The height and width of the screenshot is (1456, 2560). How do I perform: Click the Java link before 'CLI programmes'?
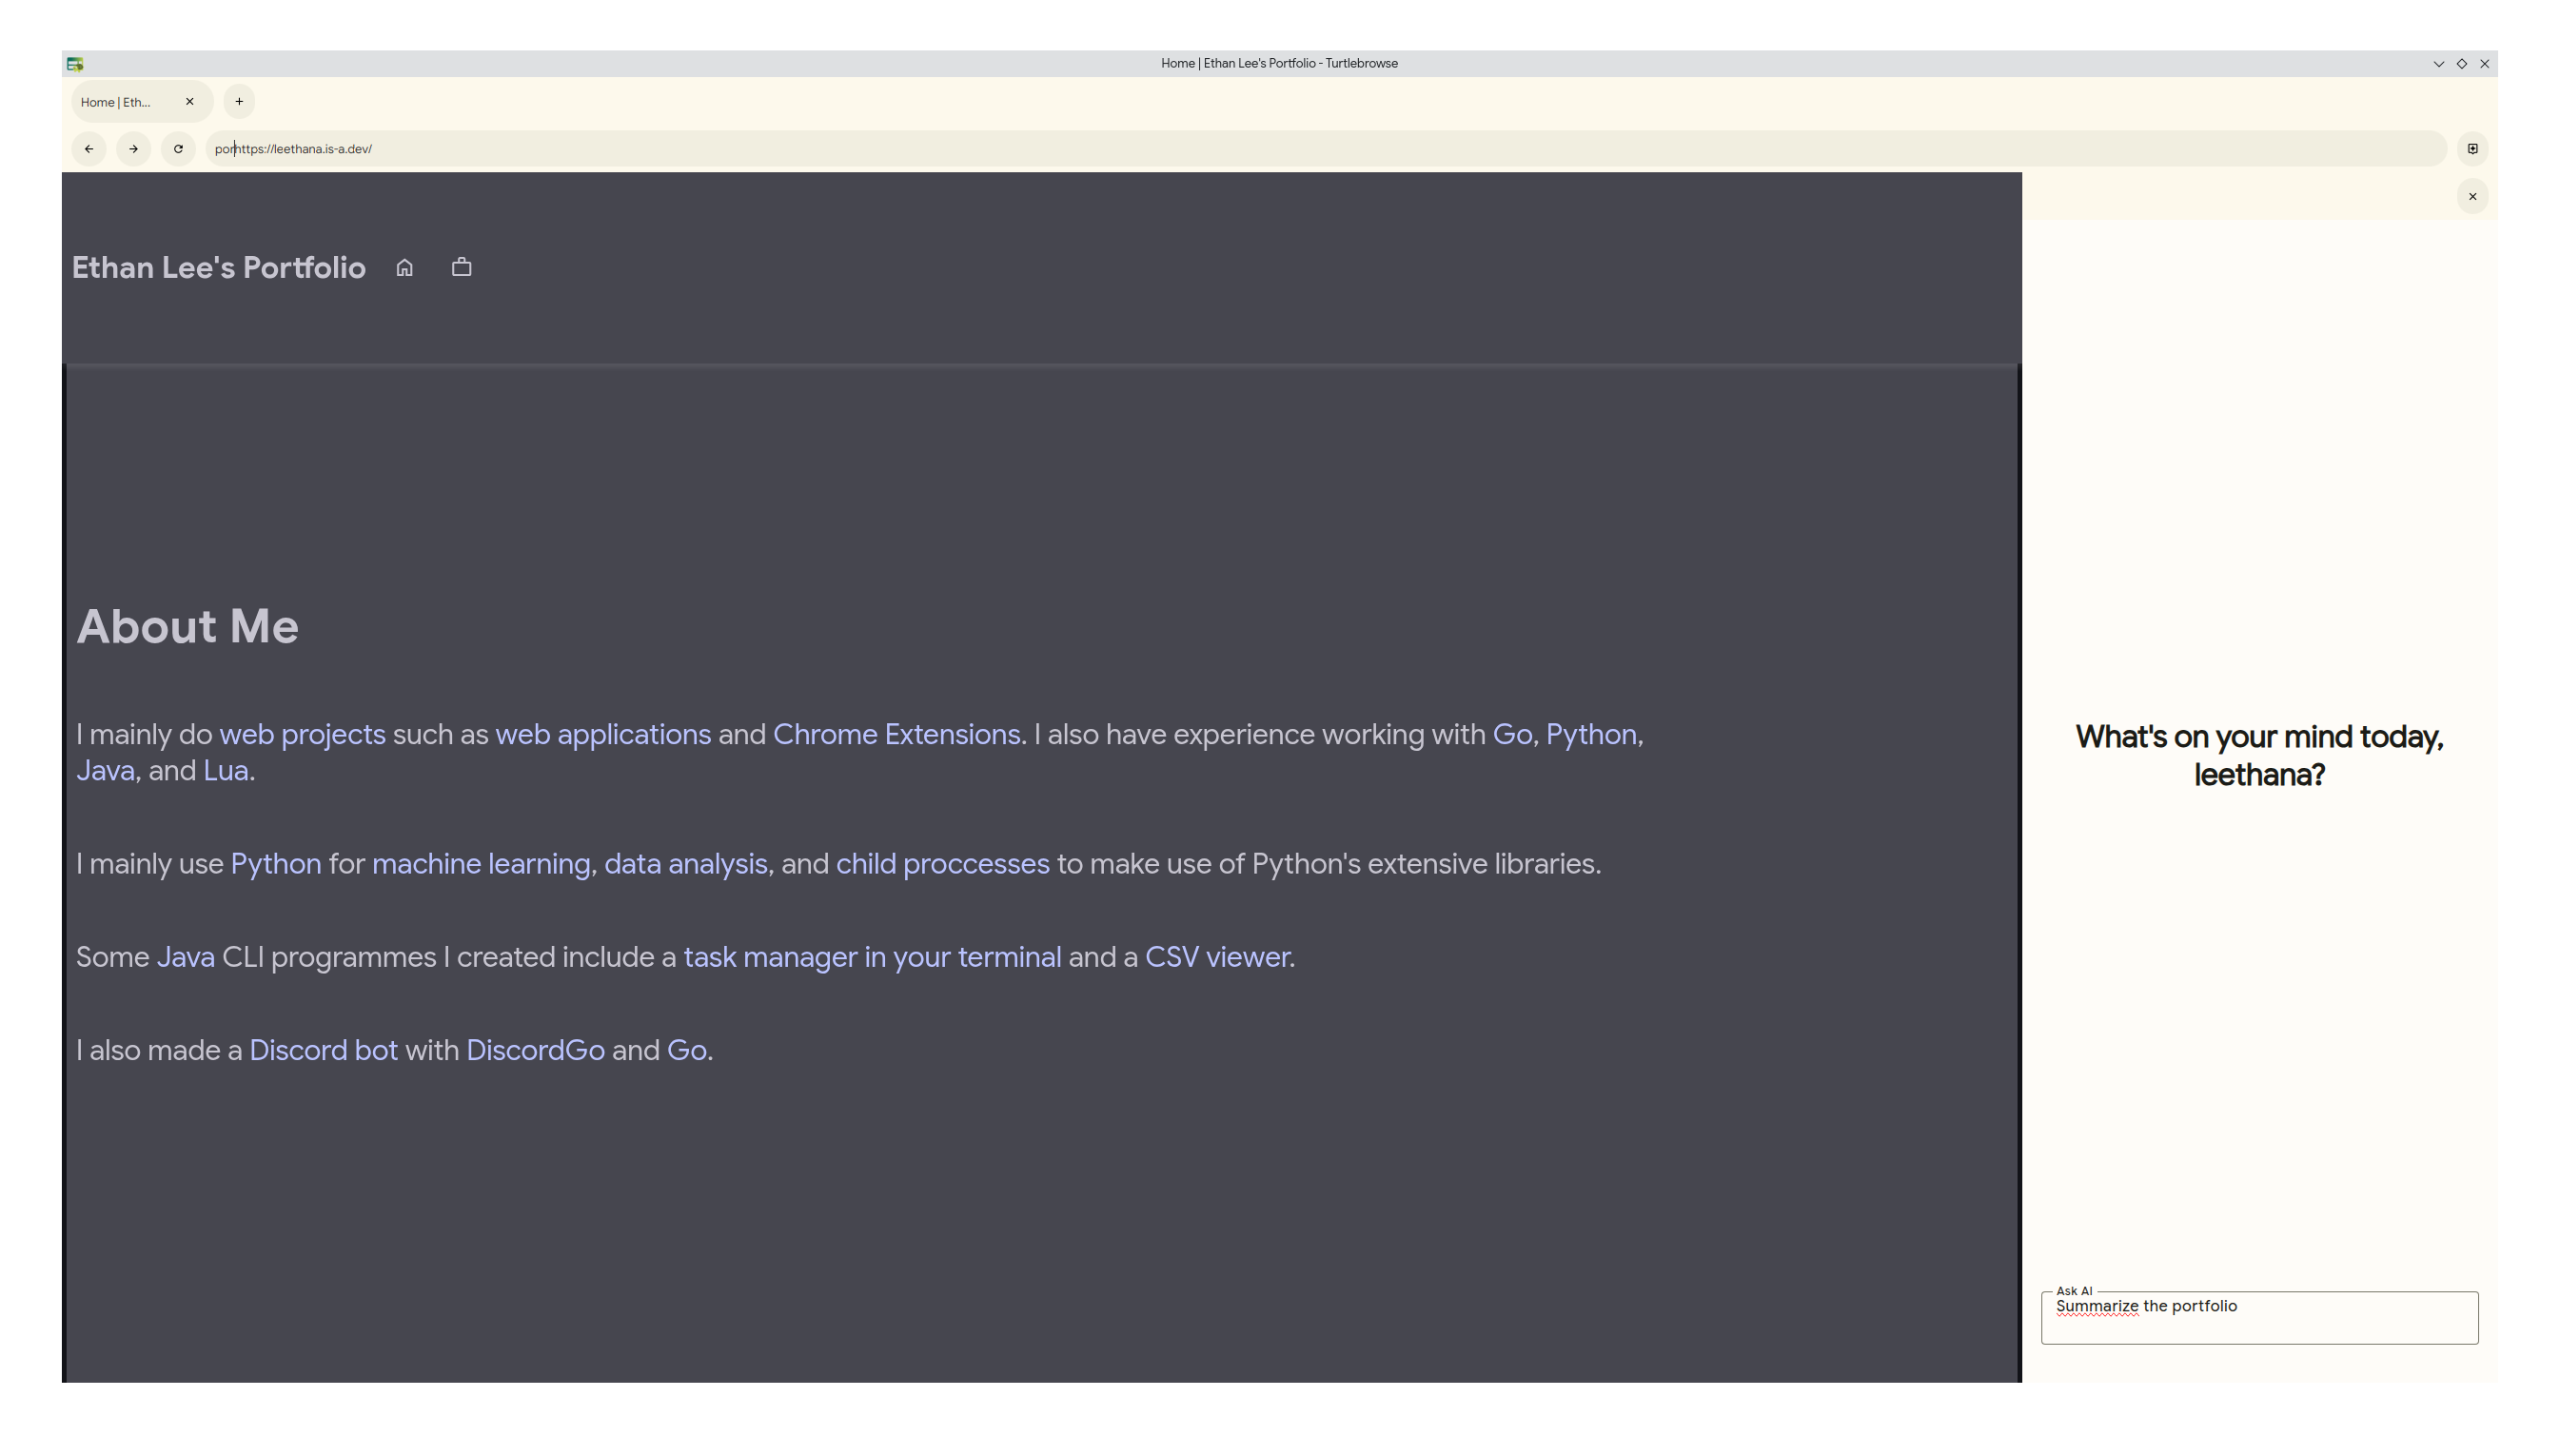[185, 957]
